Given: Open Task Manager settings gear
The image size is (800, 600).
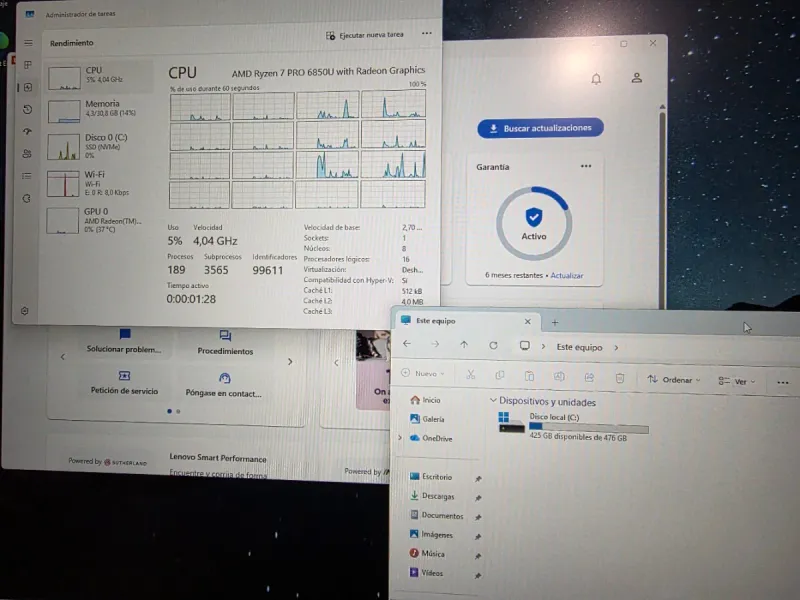Looking at the screenshot, I should (x=24, y=311).
